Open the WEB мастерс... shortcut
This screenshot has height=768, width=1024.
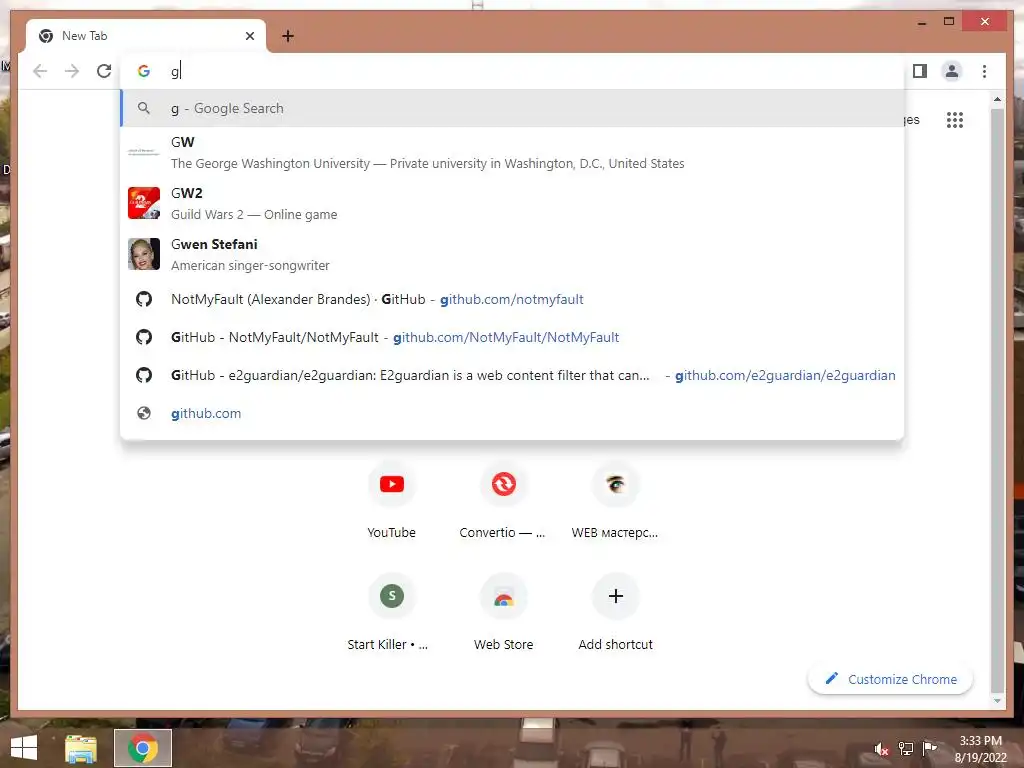pos(615,502)
